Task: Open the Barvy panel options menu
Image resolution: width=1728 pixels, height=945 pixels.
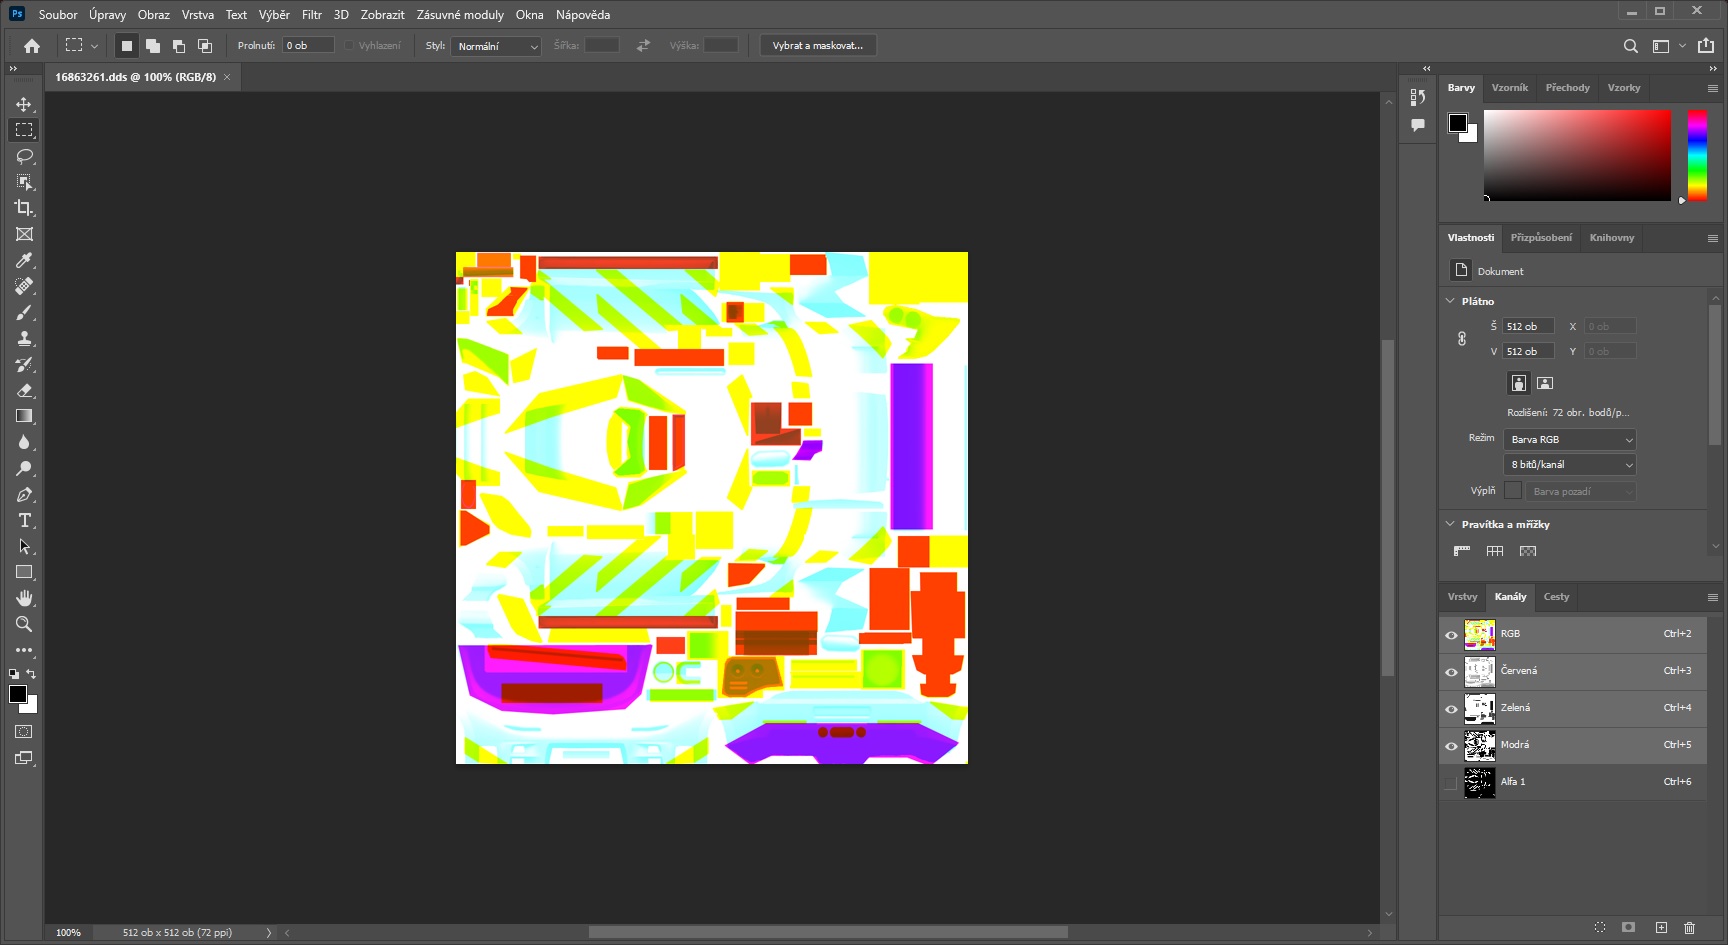Action: (1713, 88)
